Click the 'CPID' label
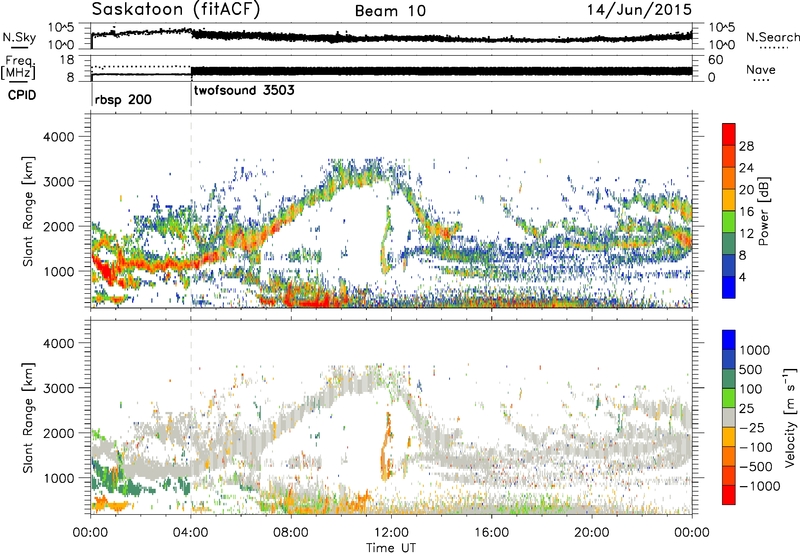Viewport: 800px width, 554px height. pos(22,95)
